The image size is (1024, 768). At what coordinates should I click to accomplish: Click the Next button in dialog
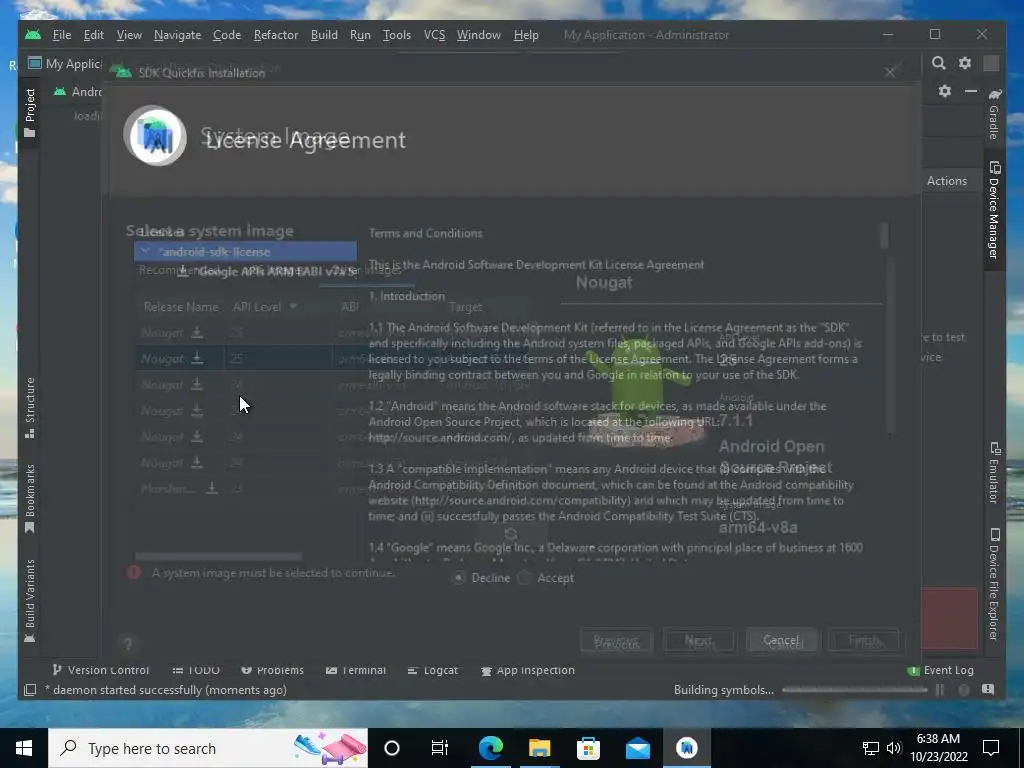point(699,641)
